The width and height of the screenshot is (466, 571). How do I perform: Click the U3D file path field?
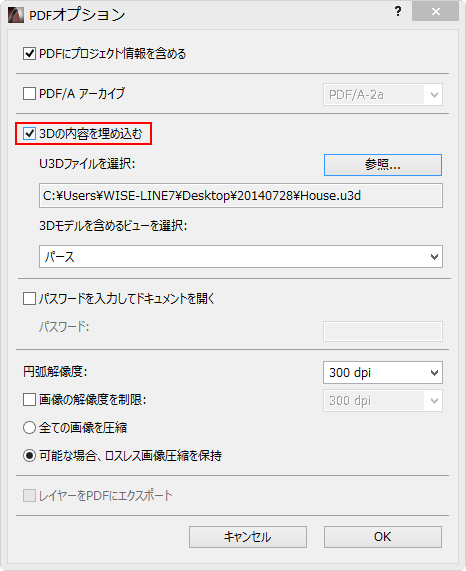(241, 196)
